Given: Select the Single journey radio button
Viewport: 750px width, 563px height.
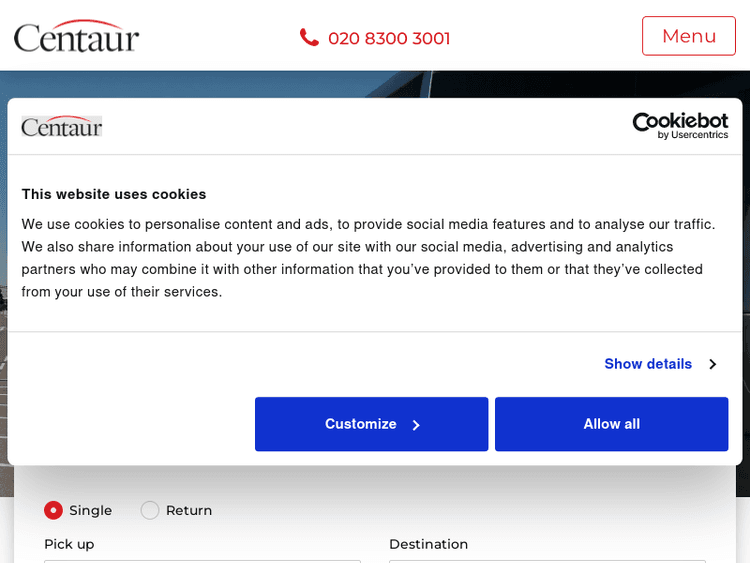Looking at the screenshot, I should tap(53, 510).
